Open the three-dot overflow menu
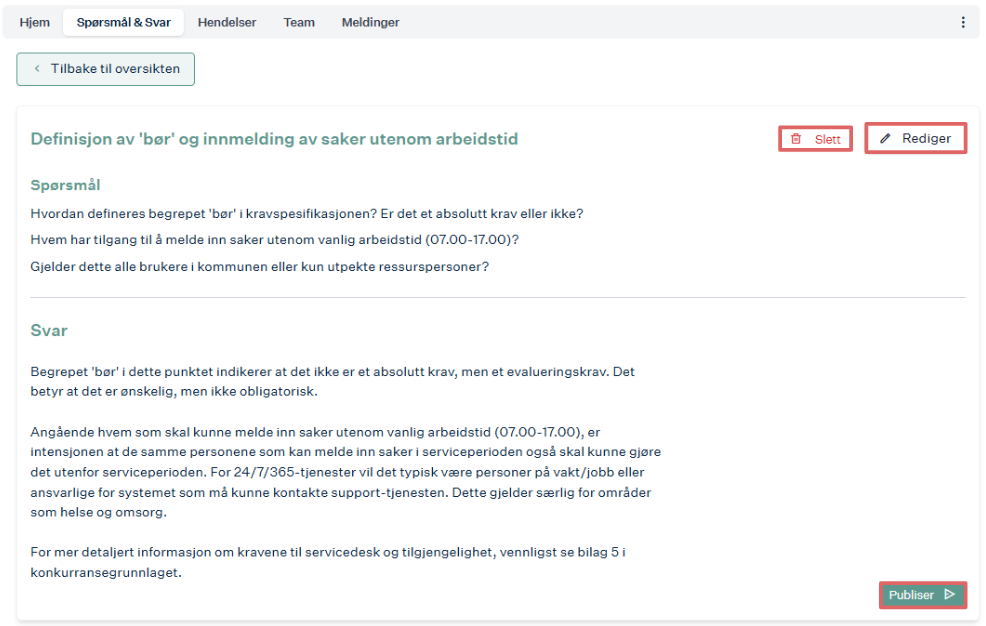986x626 pixels. click(963, 23)
